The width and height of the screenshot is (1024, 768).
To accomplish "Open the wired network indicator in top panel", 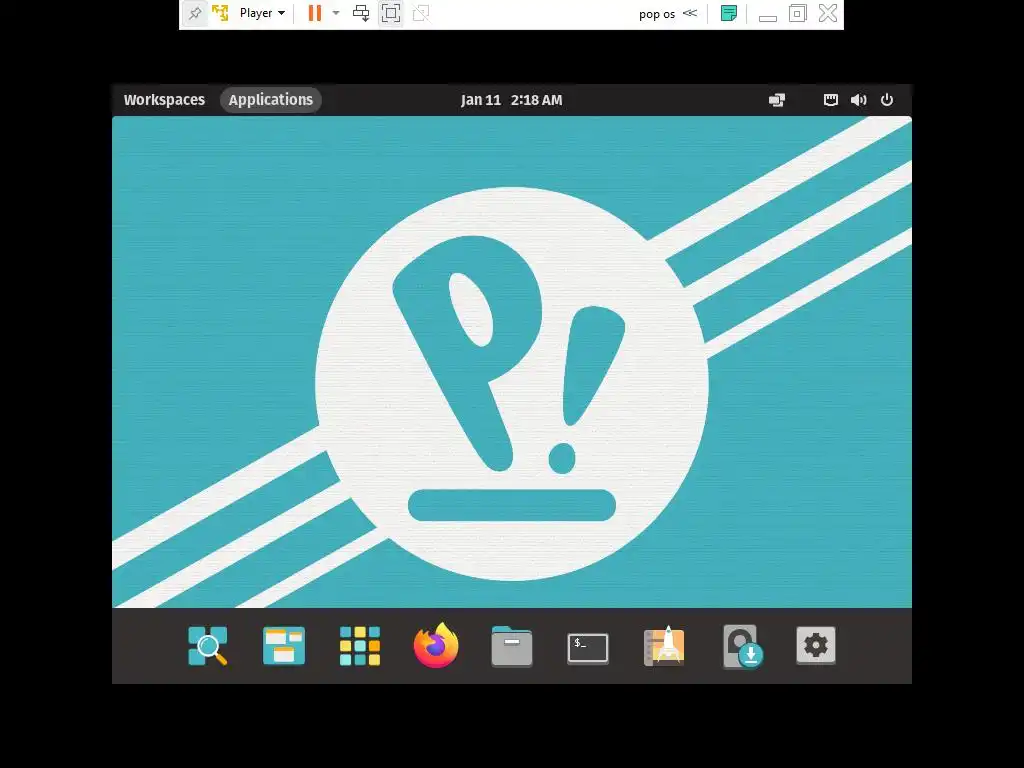I will (831, 100).
